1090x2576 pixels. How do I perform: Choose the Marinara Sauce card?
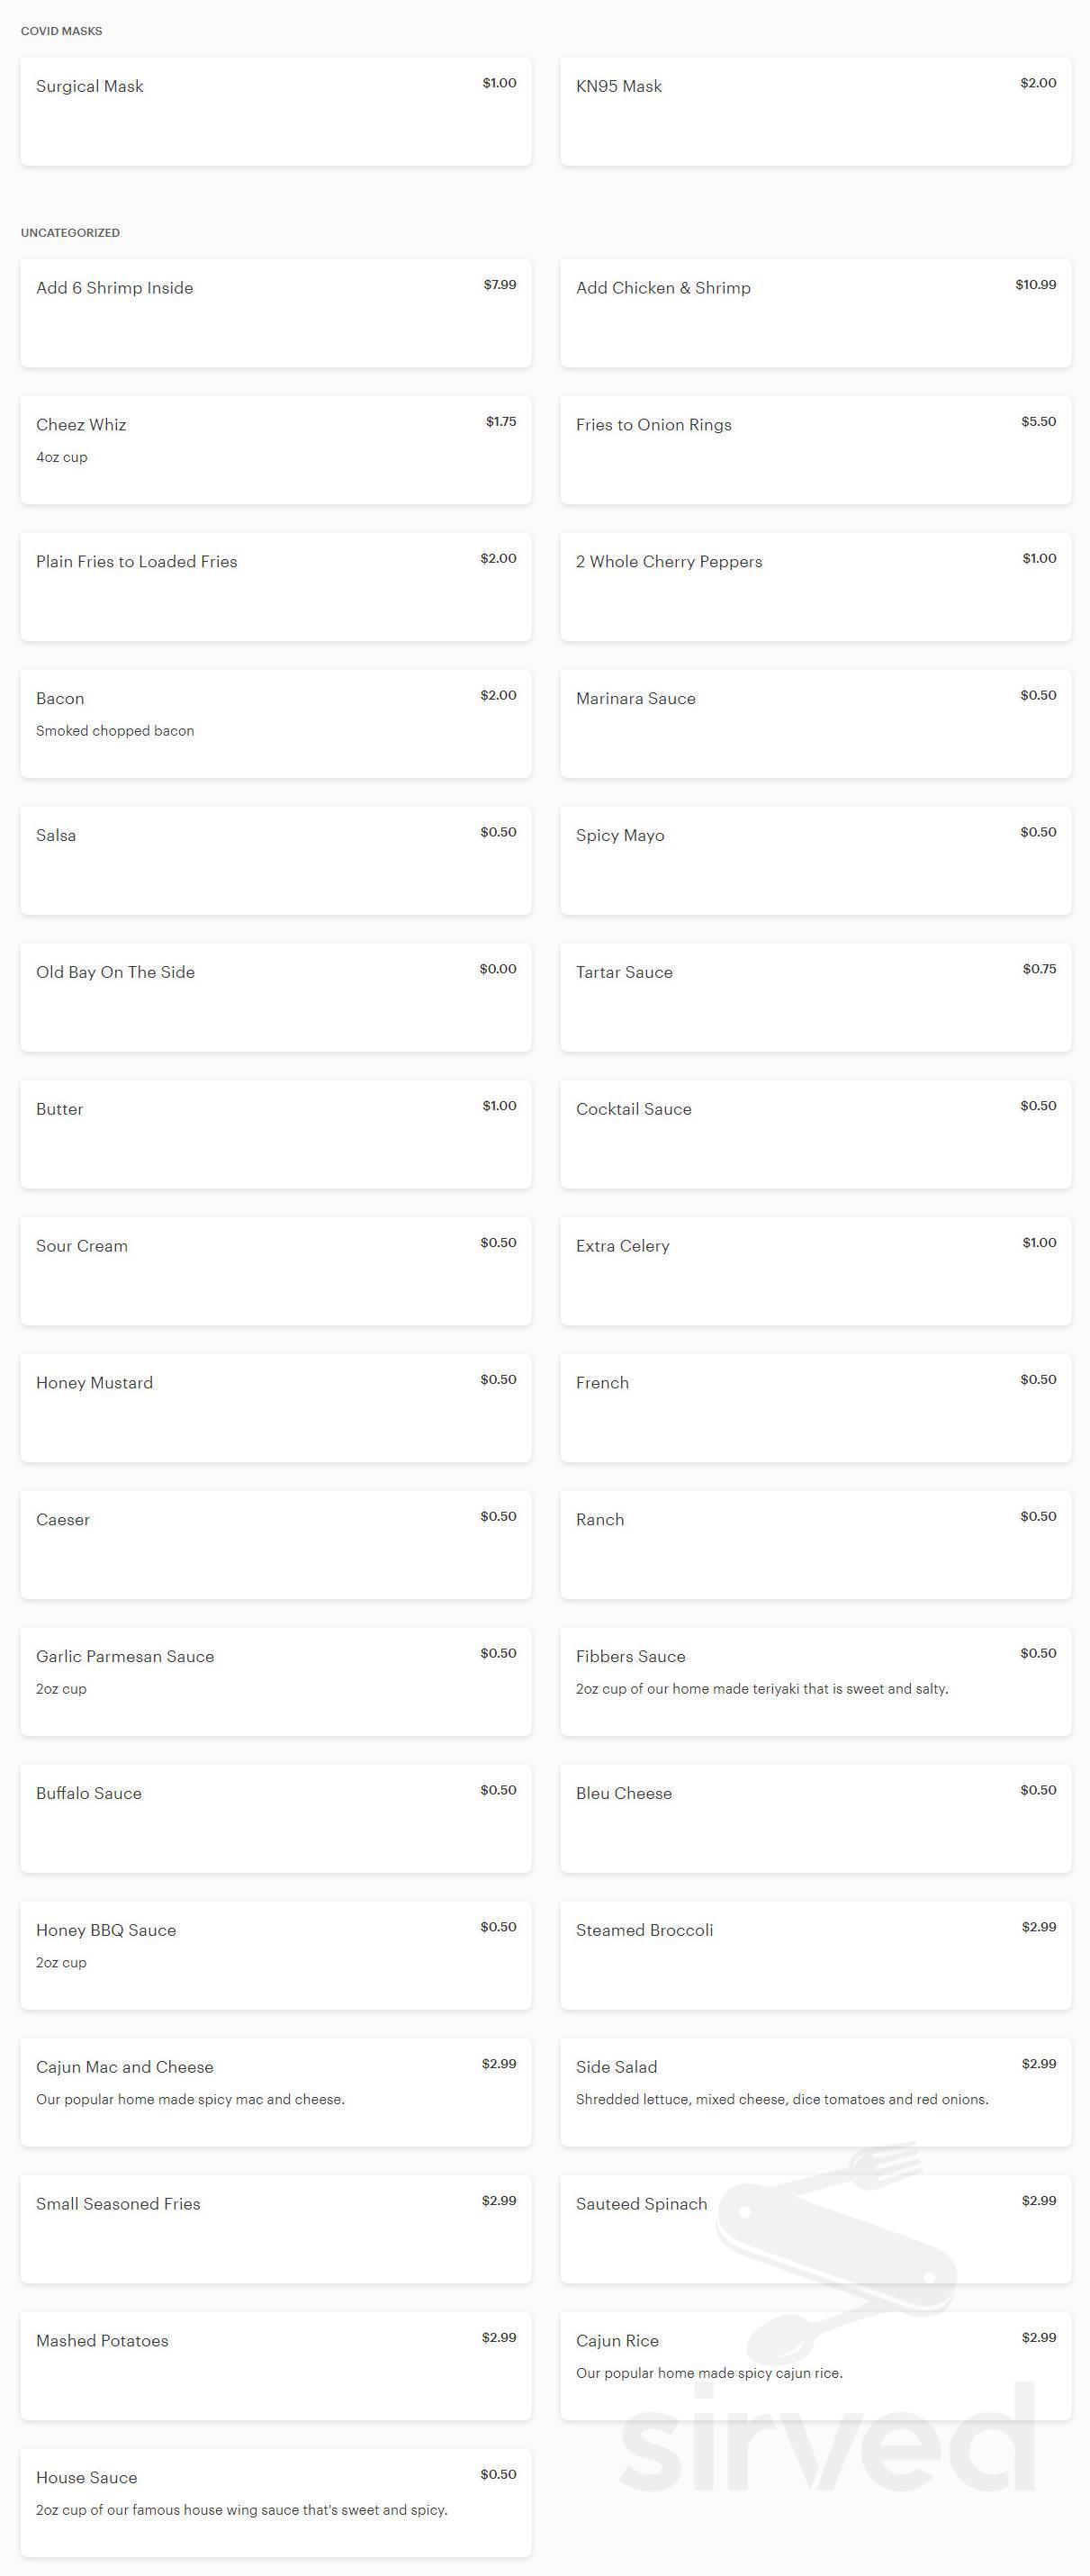click(x=815, y=724)
